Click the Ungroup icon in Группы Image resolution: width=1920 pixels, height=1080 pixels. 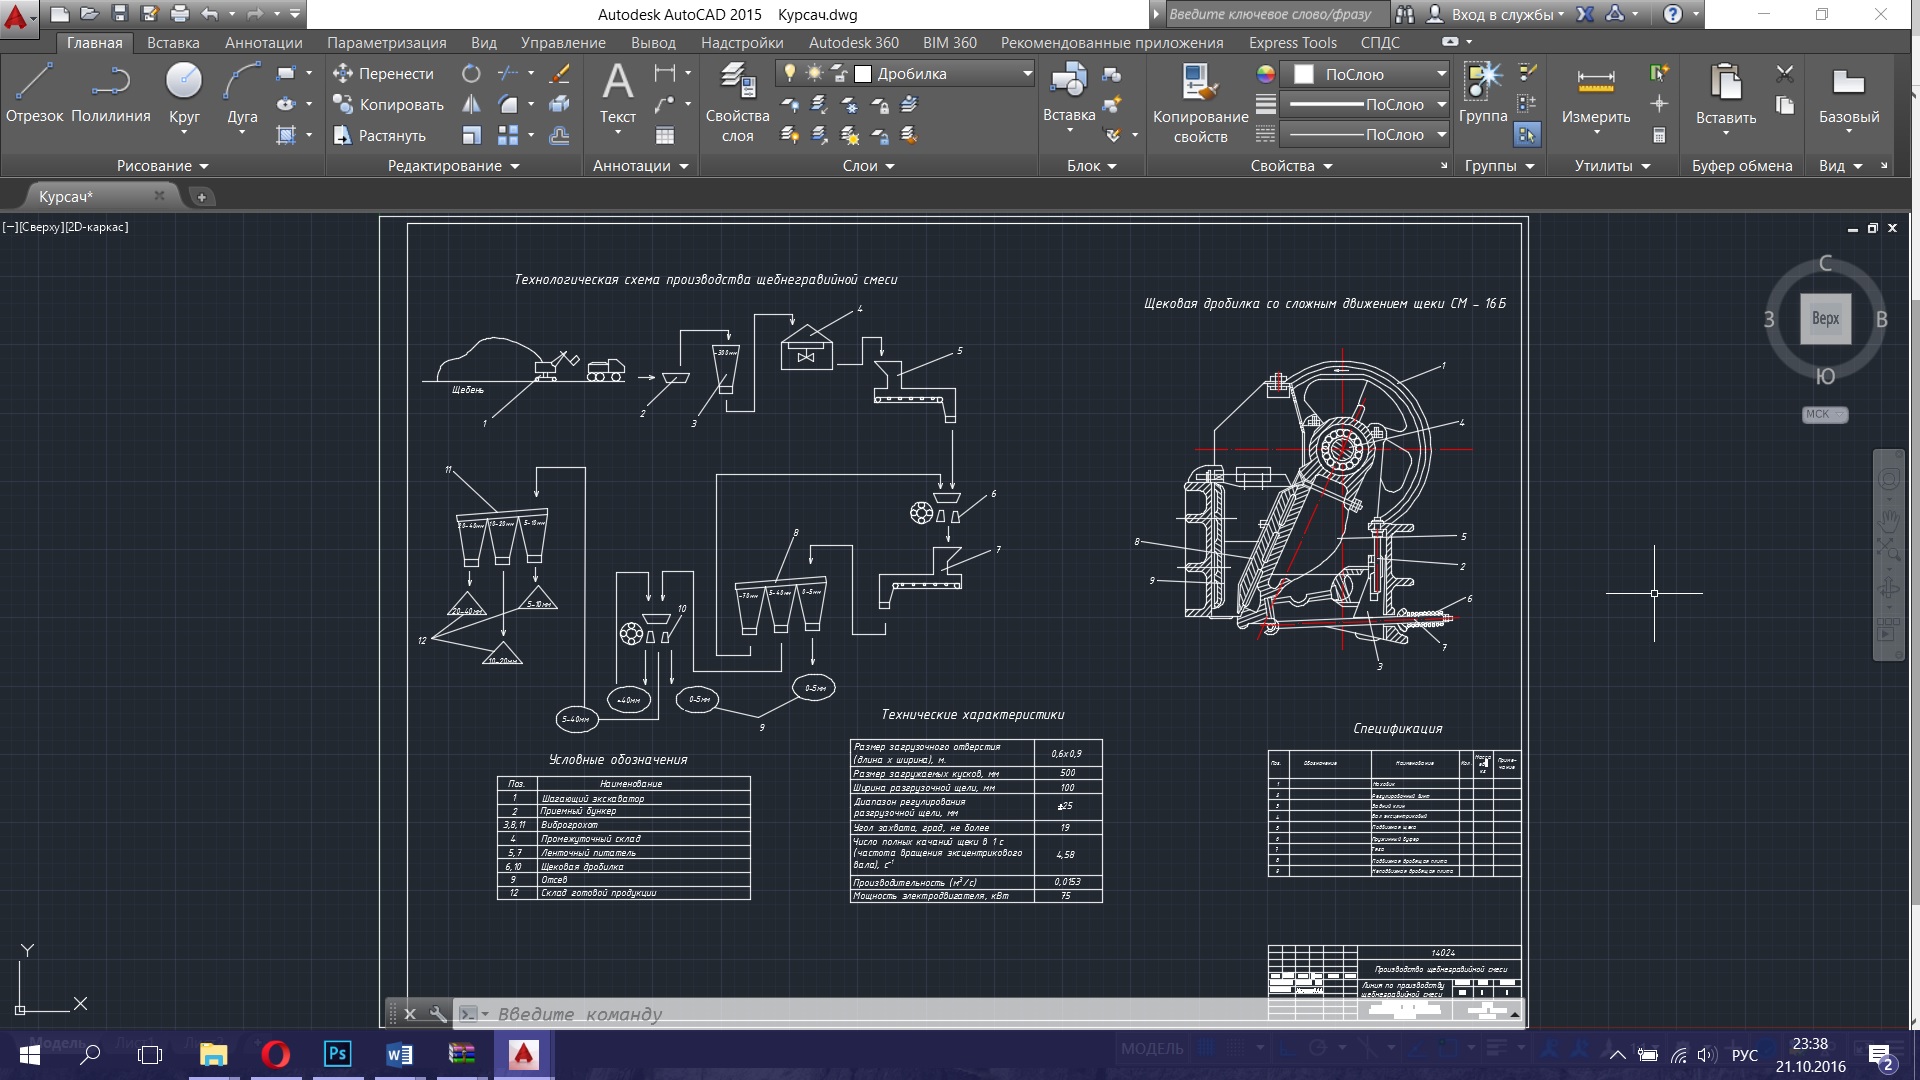1527,73
